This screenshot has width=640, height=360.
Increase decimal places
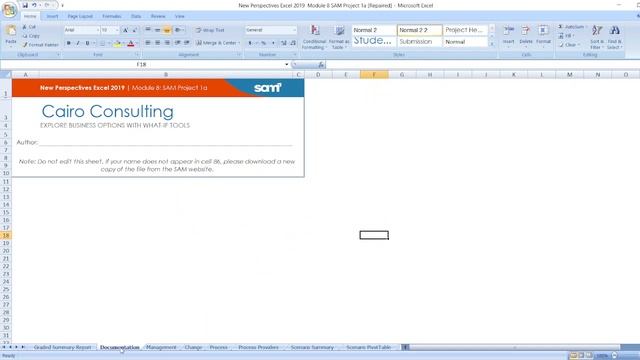[284, 43]
